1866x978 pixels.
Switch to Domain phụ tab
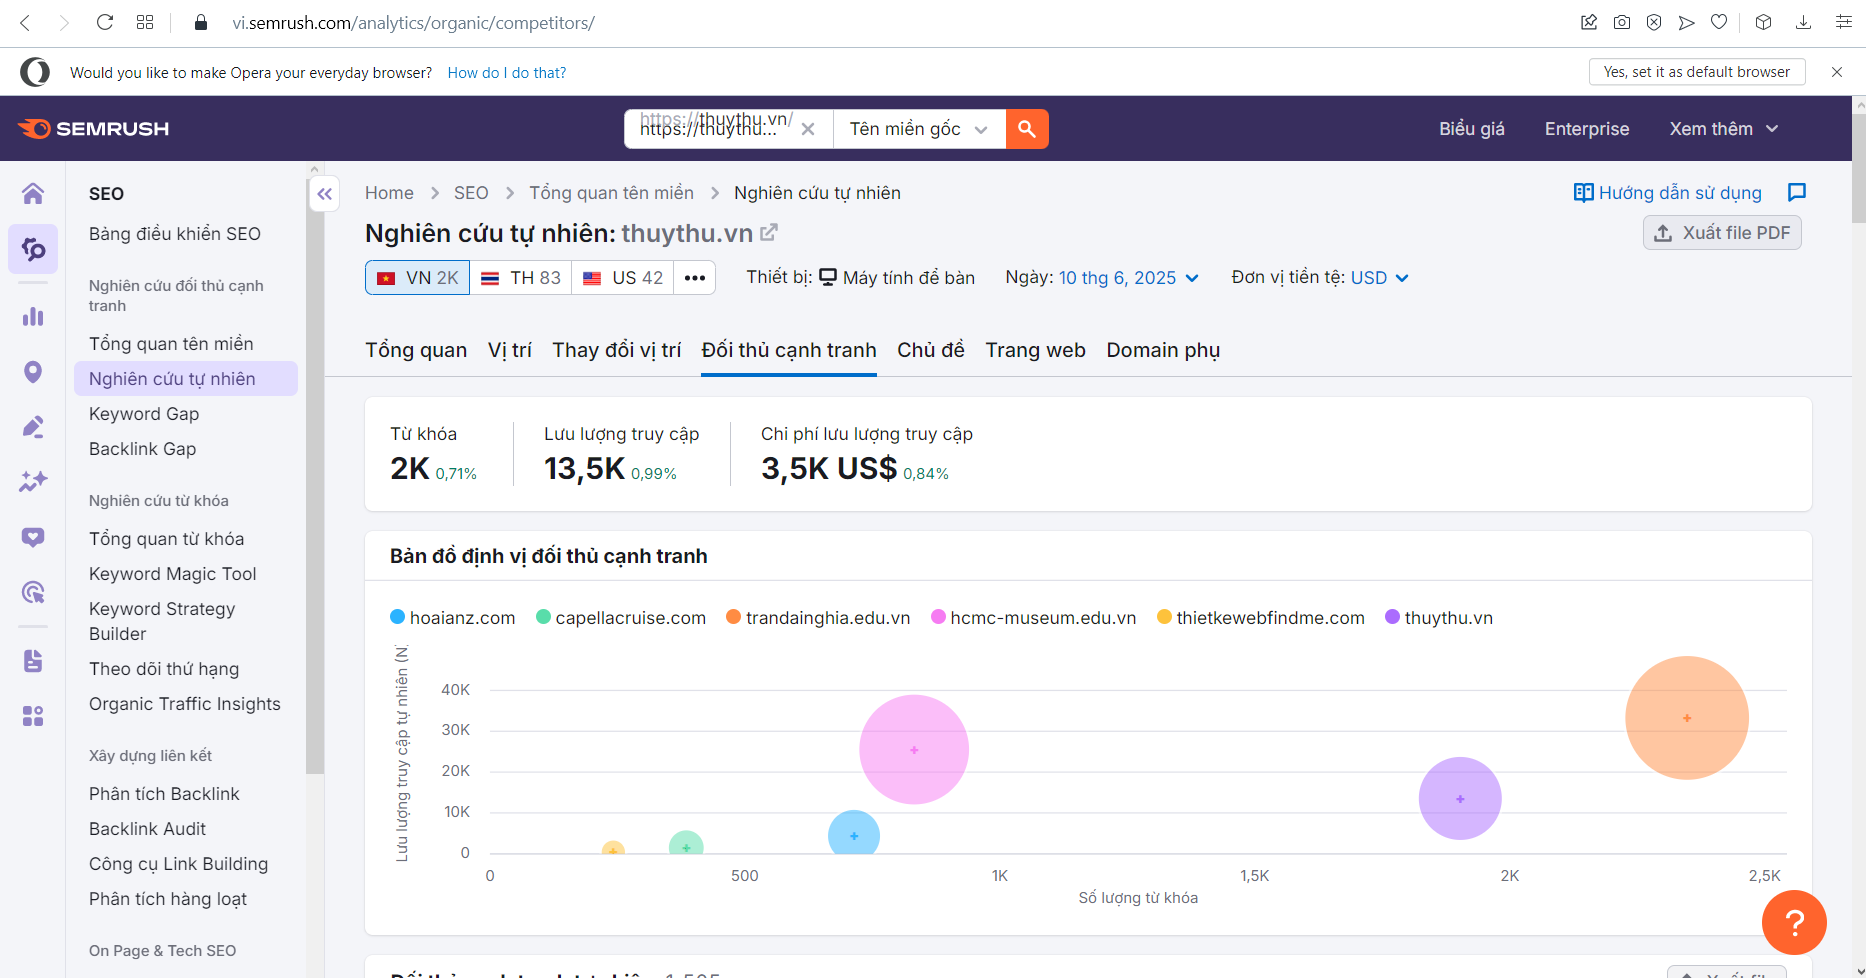pos(1163,350)
